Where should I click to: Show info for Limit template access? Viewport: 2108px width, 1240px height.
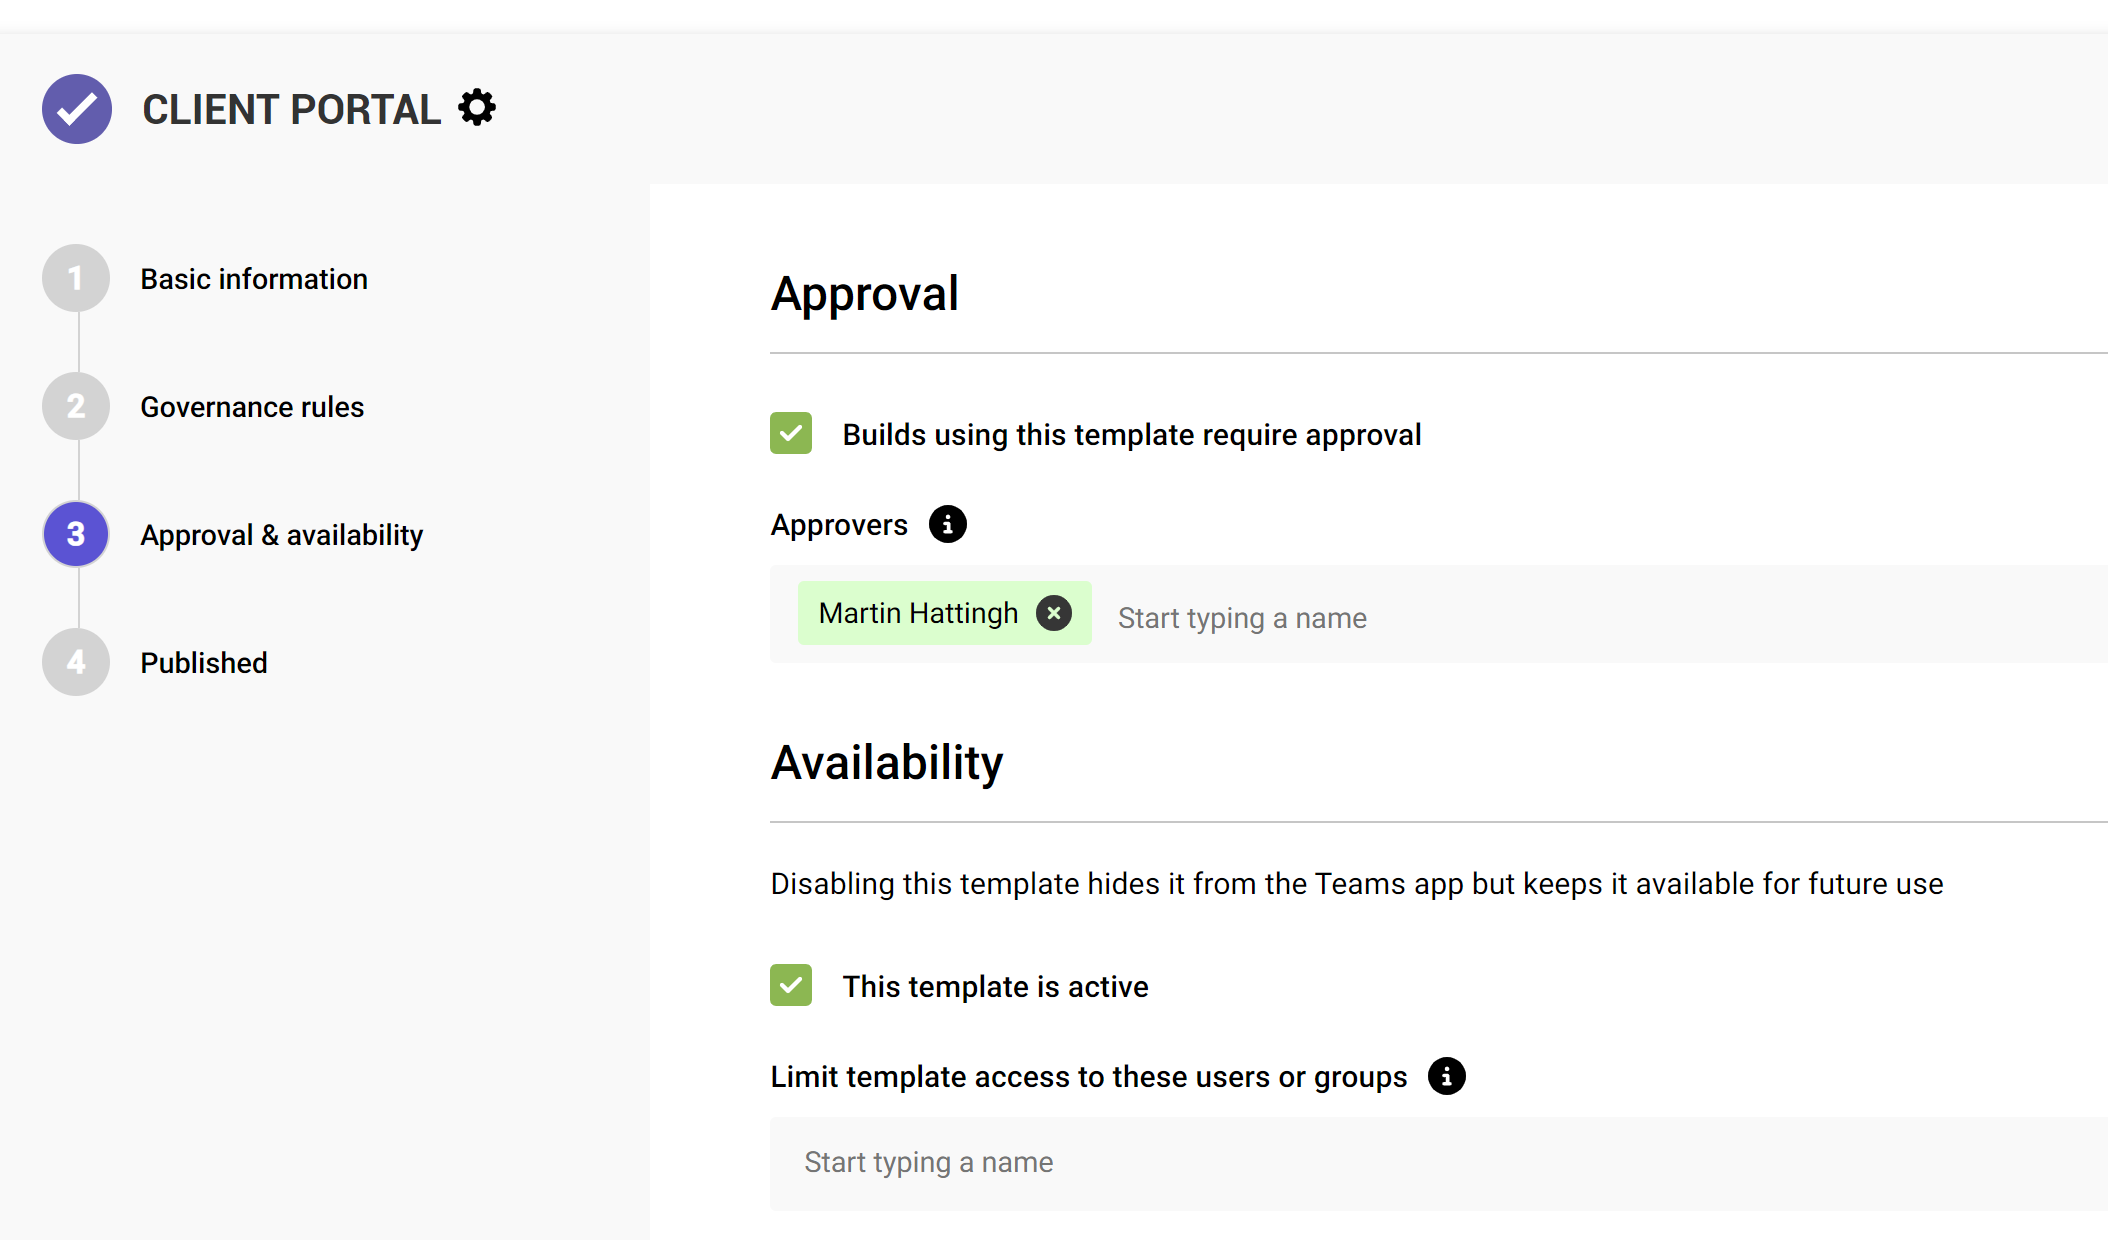click(1446, 1076)
